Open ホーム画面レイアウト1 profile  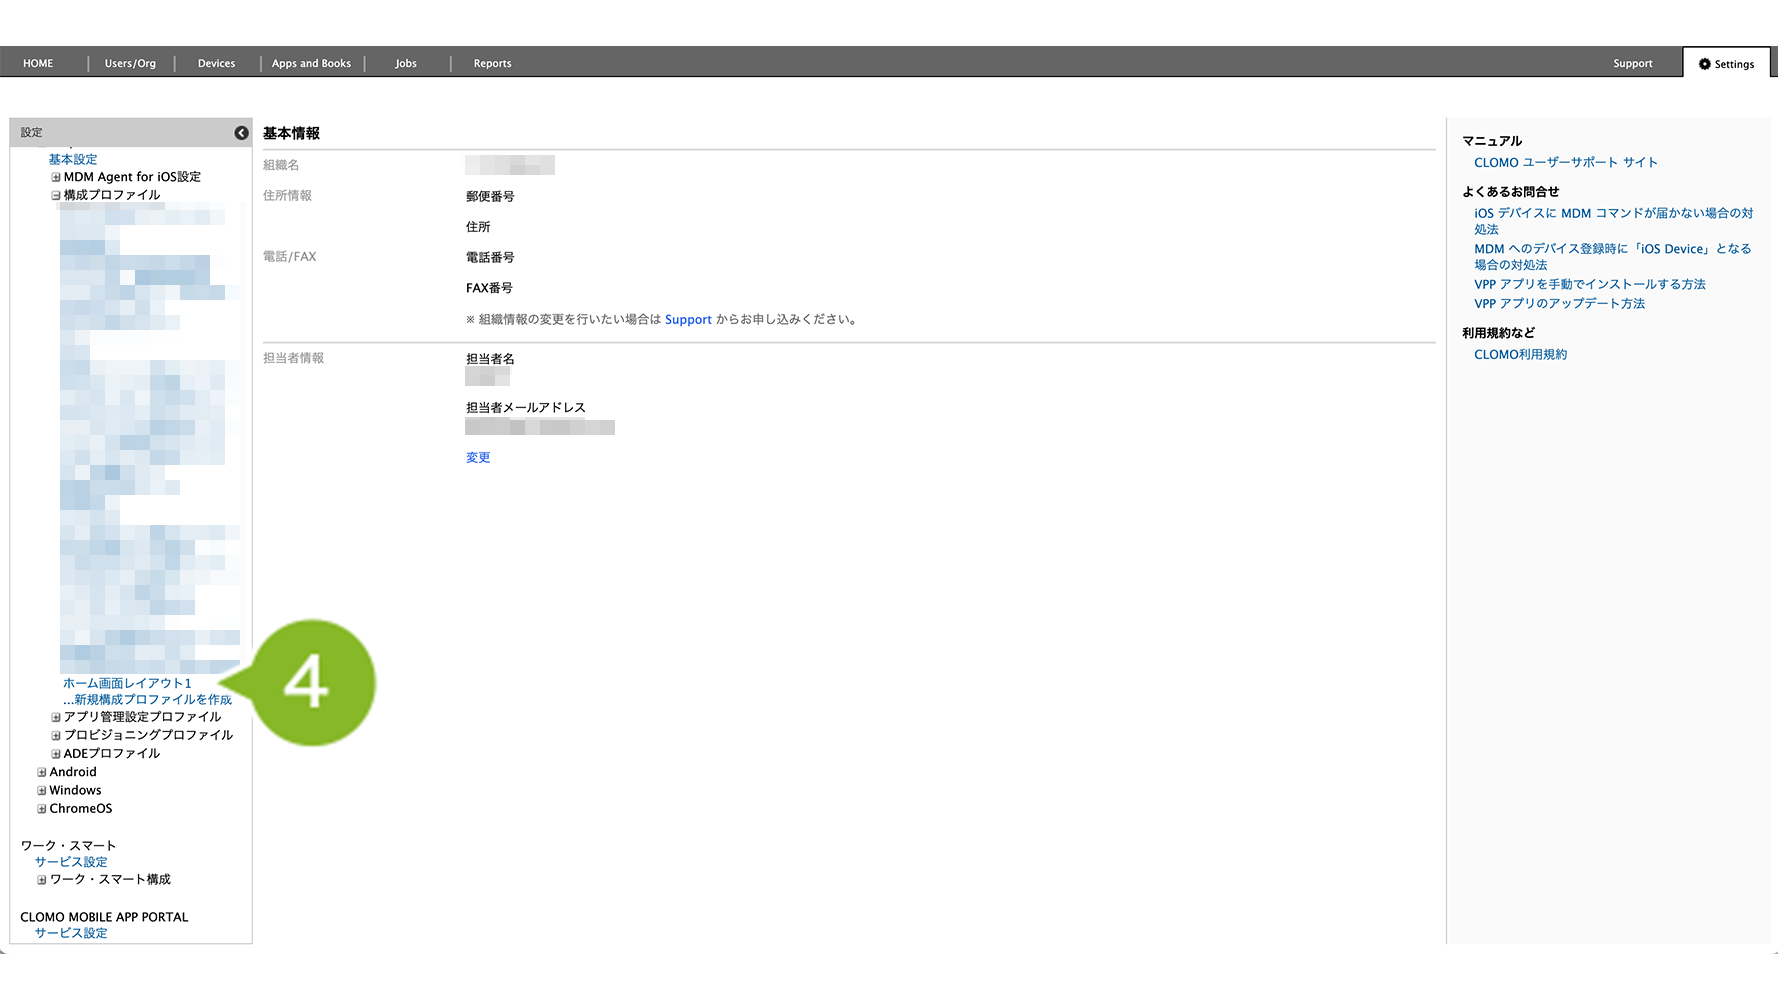point(127,684)
